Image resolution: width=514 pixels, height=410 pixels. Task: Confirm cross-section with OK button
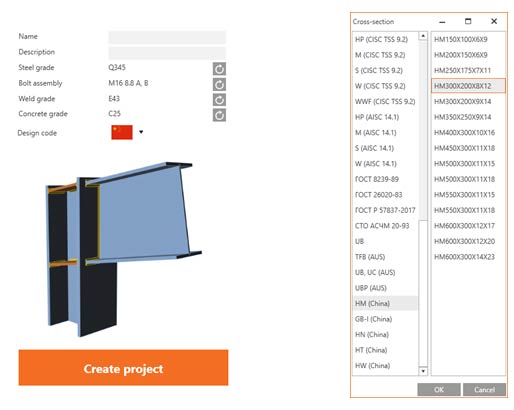point(439,389)
